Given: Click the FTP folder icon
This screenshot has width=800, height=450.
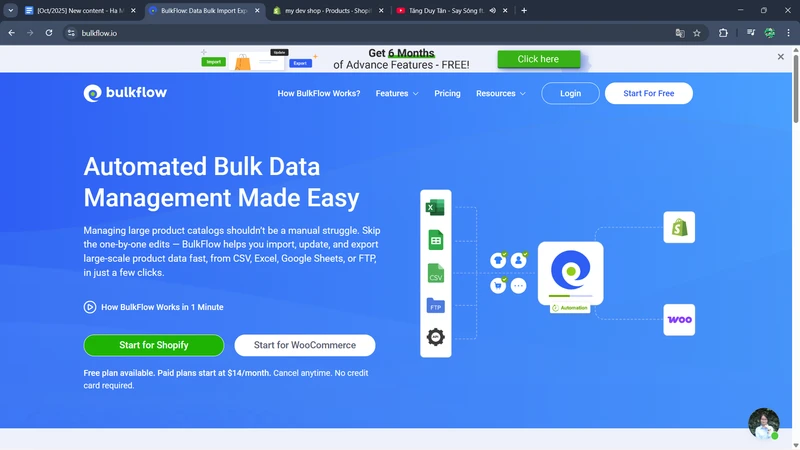Looking at the screenshot, I should [x=435, y=306].
